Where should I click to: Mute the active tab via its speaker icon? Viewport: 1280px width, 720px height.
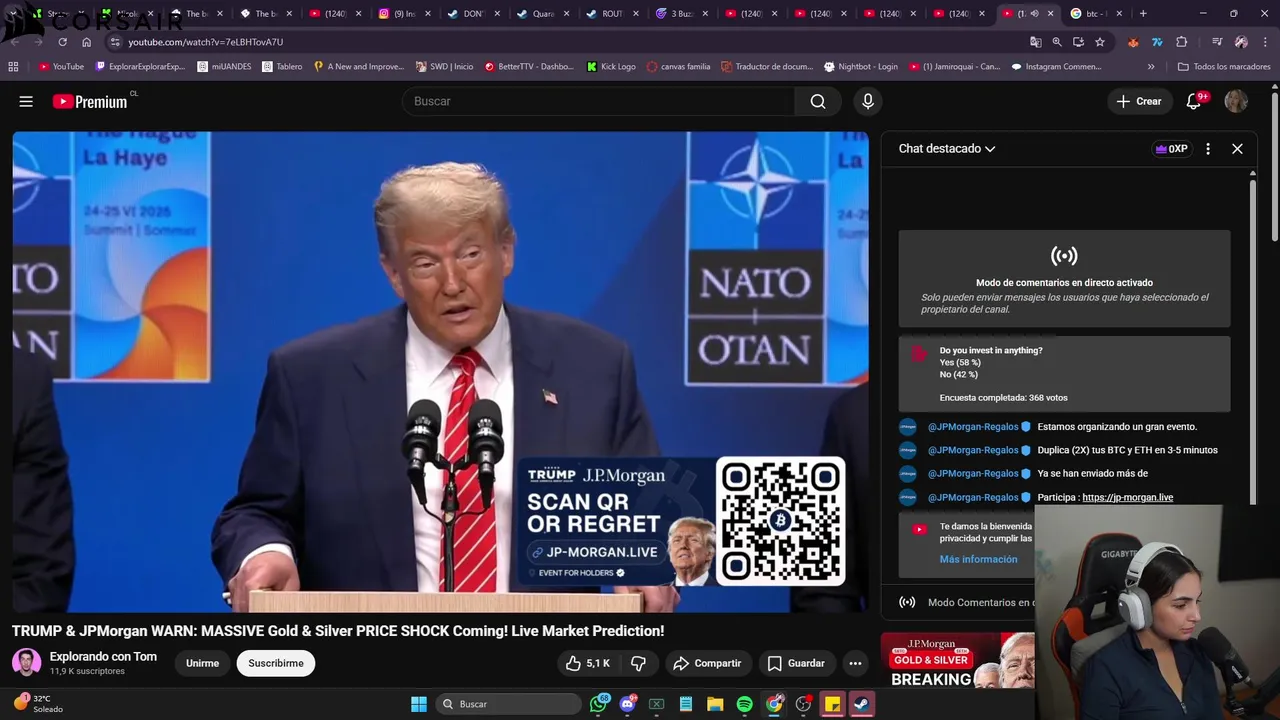point(1034,14)
